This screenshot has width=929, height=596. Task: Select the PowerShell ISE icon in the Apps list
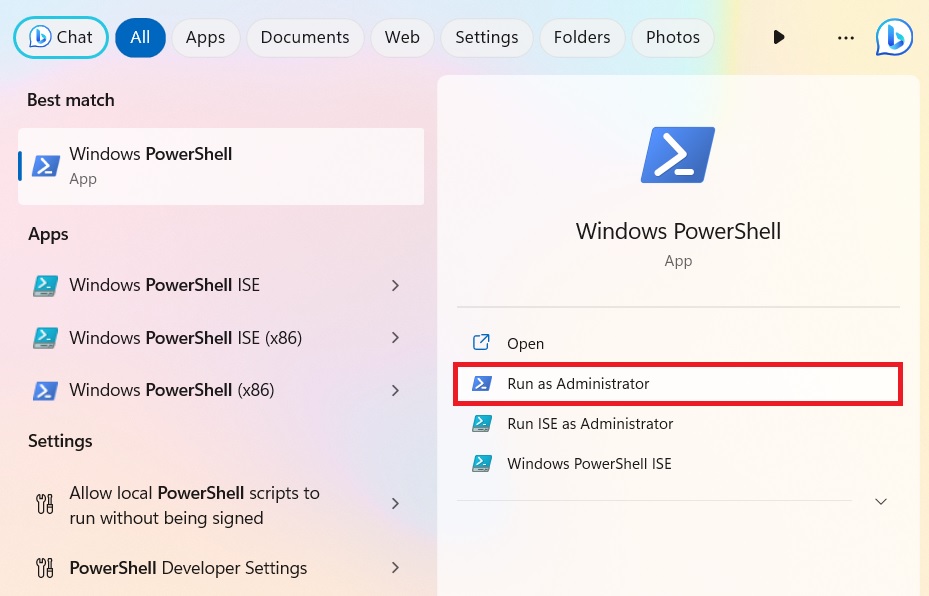pos(45,285)
